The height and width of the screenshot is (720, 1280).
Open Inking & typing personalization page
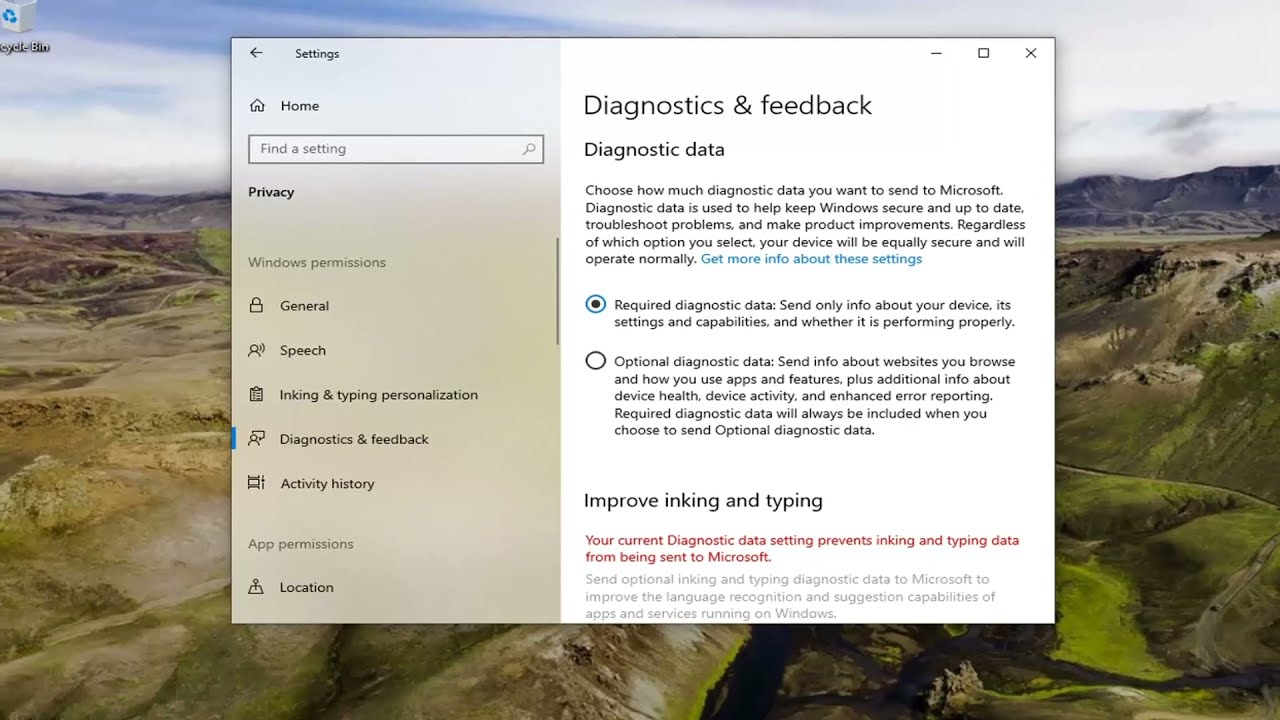[x=395, y=395]
